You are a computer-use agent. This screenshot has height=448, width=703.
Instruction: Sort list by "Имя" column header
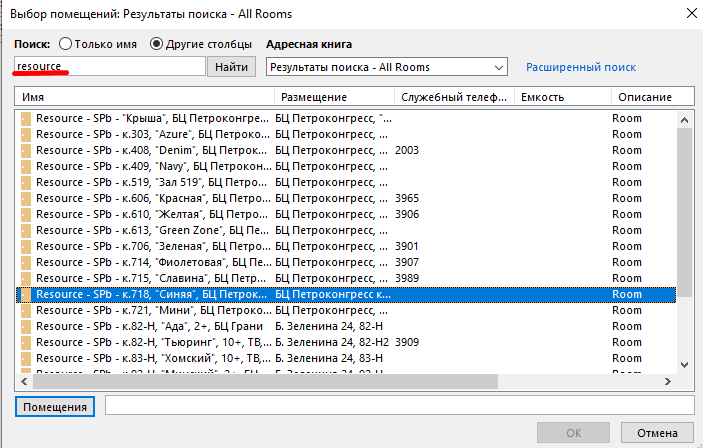[x=145, y=97]
